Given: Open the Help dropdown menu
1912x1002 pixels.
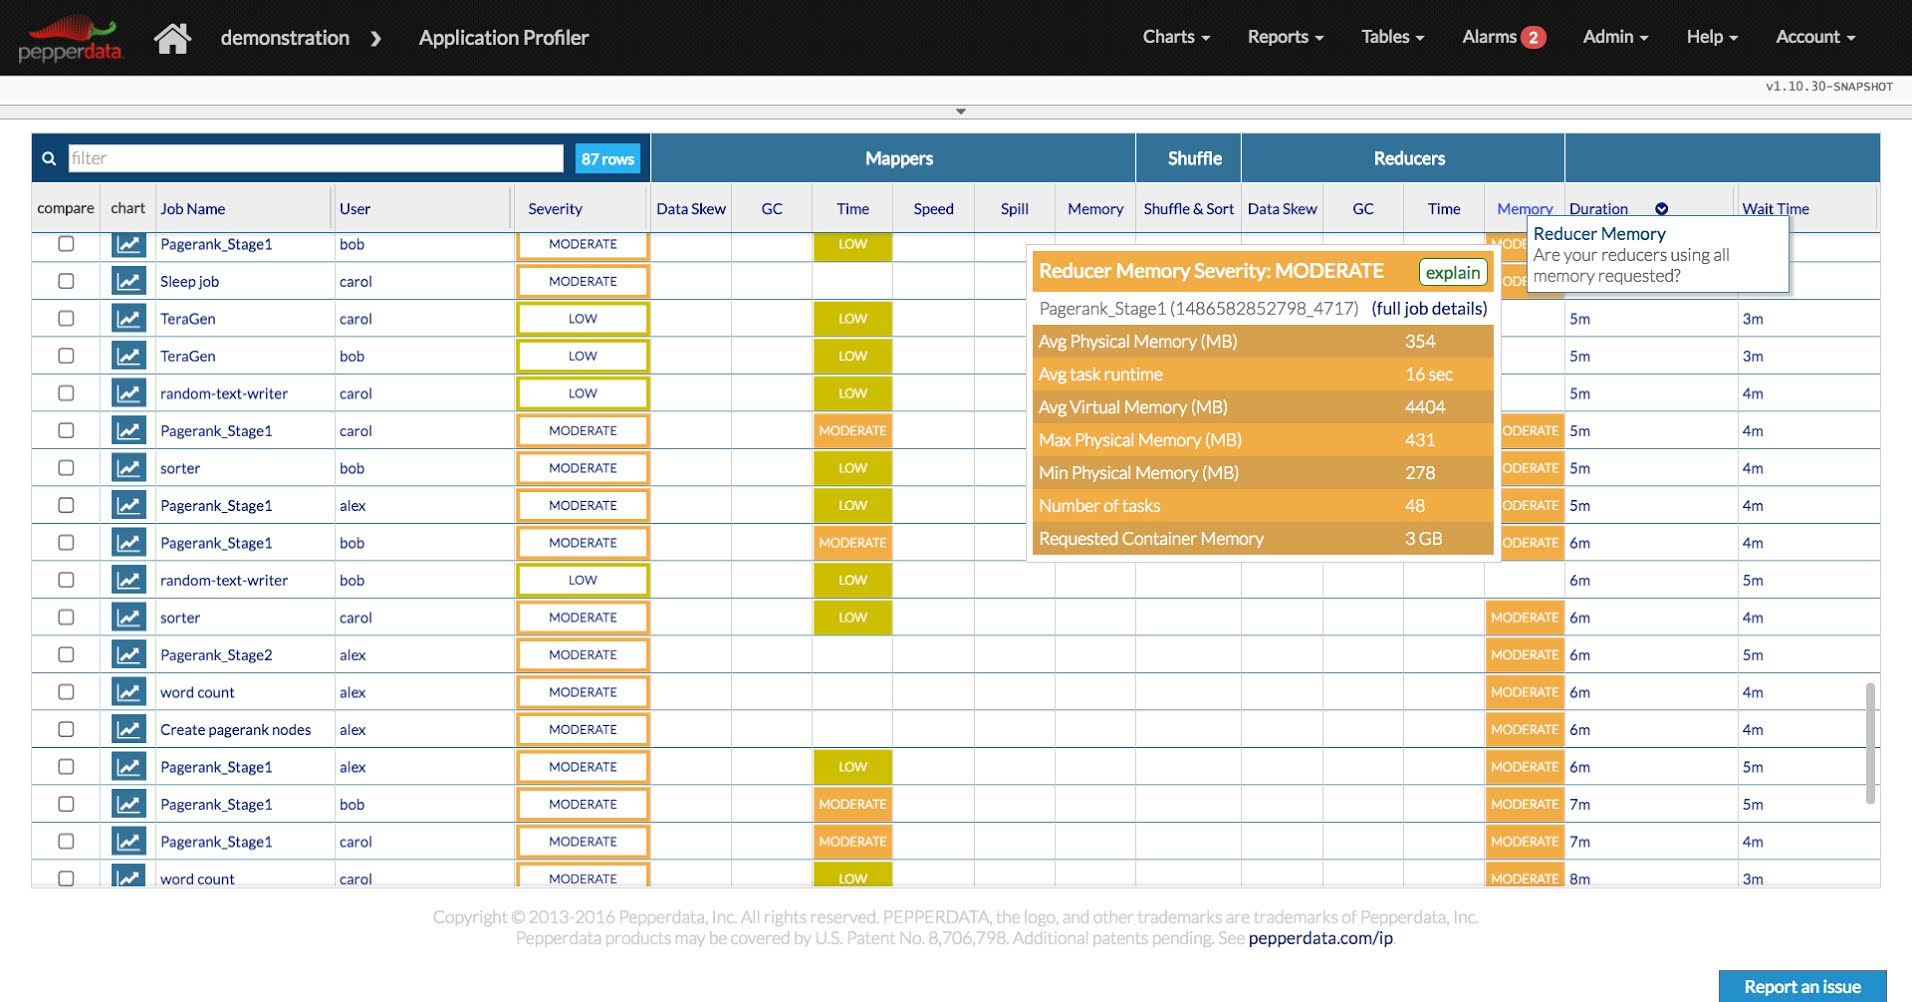Looking at the screenshot, I should click(1712, 37).
